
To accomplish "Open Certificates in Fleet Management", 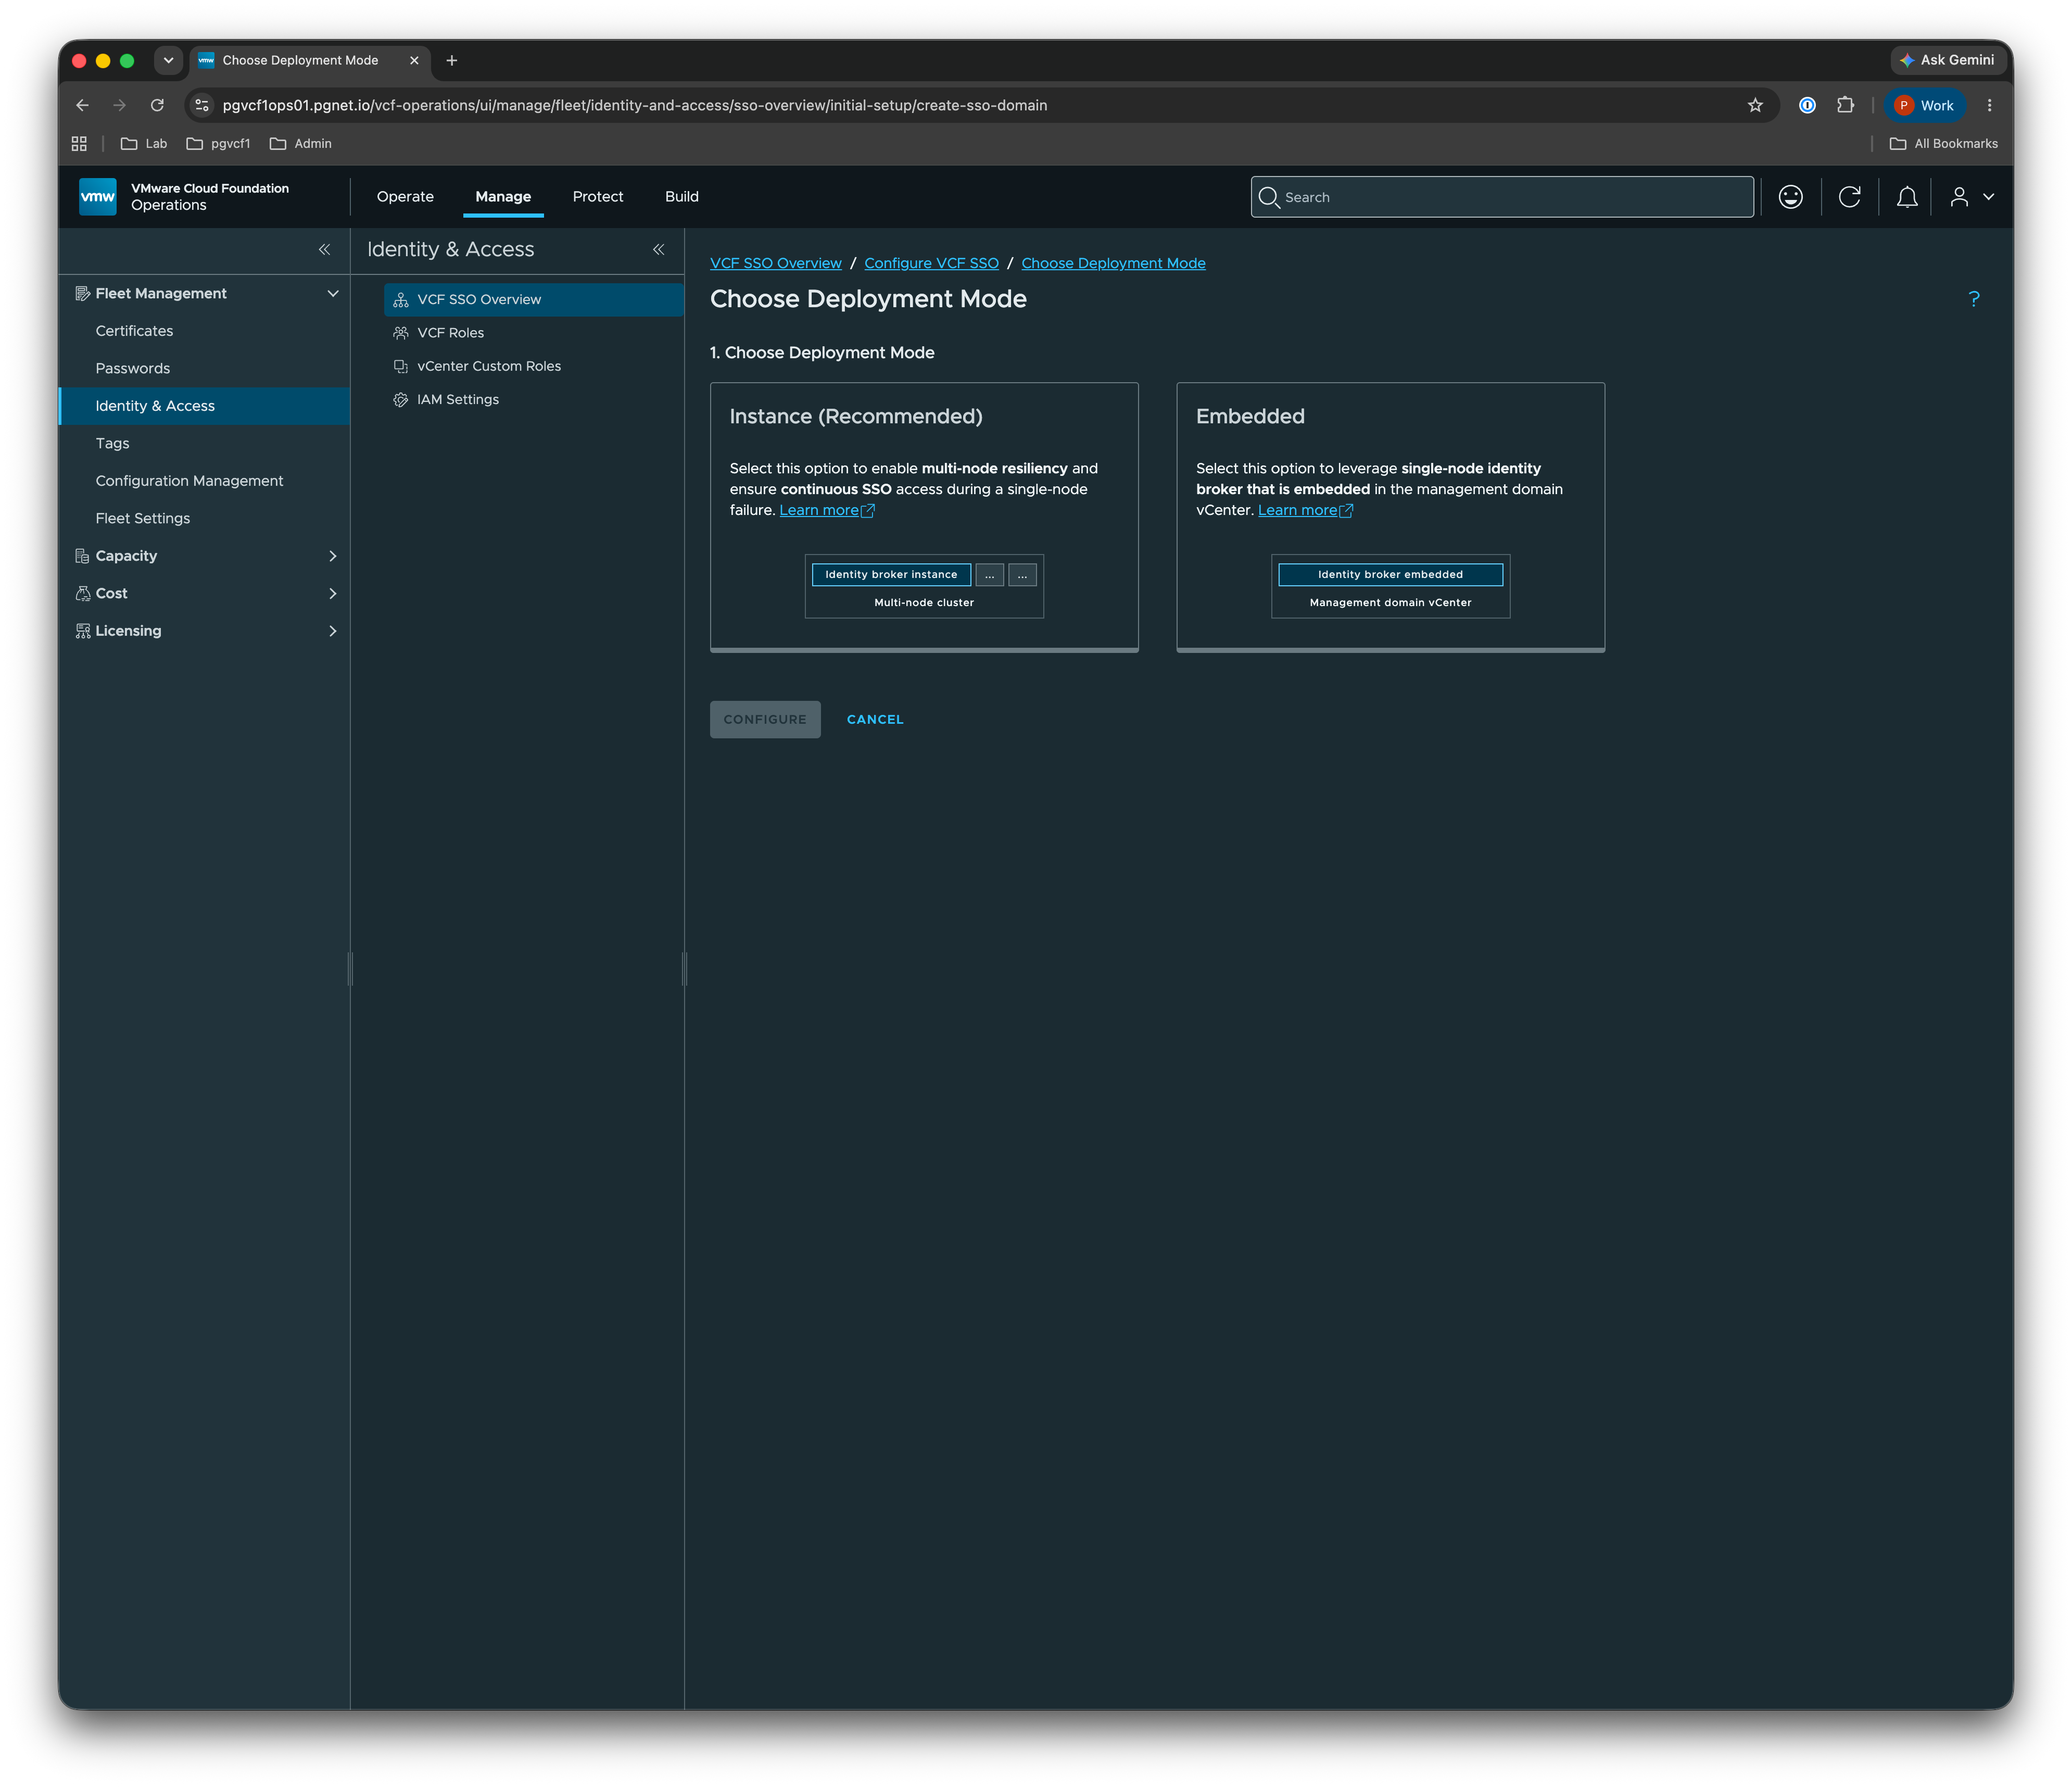I will 134,331.
